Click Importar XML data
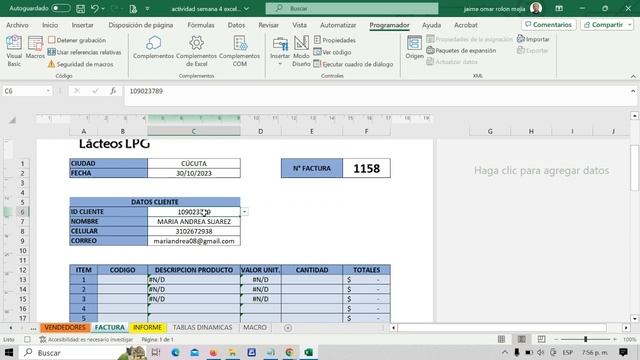This screenshot has height=360, width=640. pos(533,39)
